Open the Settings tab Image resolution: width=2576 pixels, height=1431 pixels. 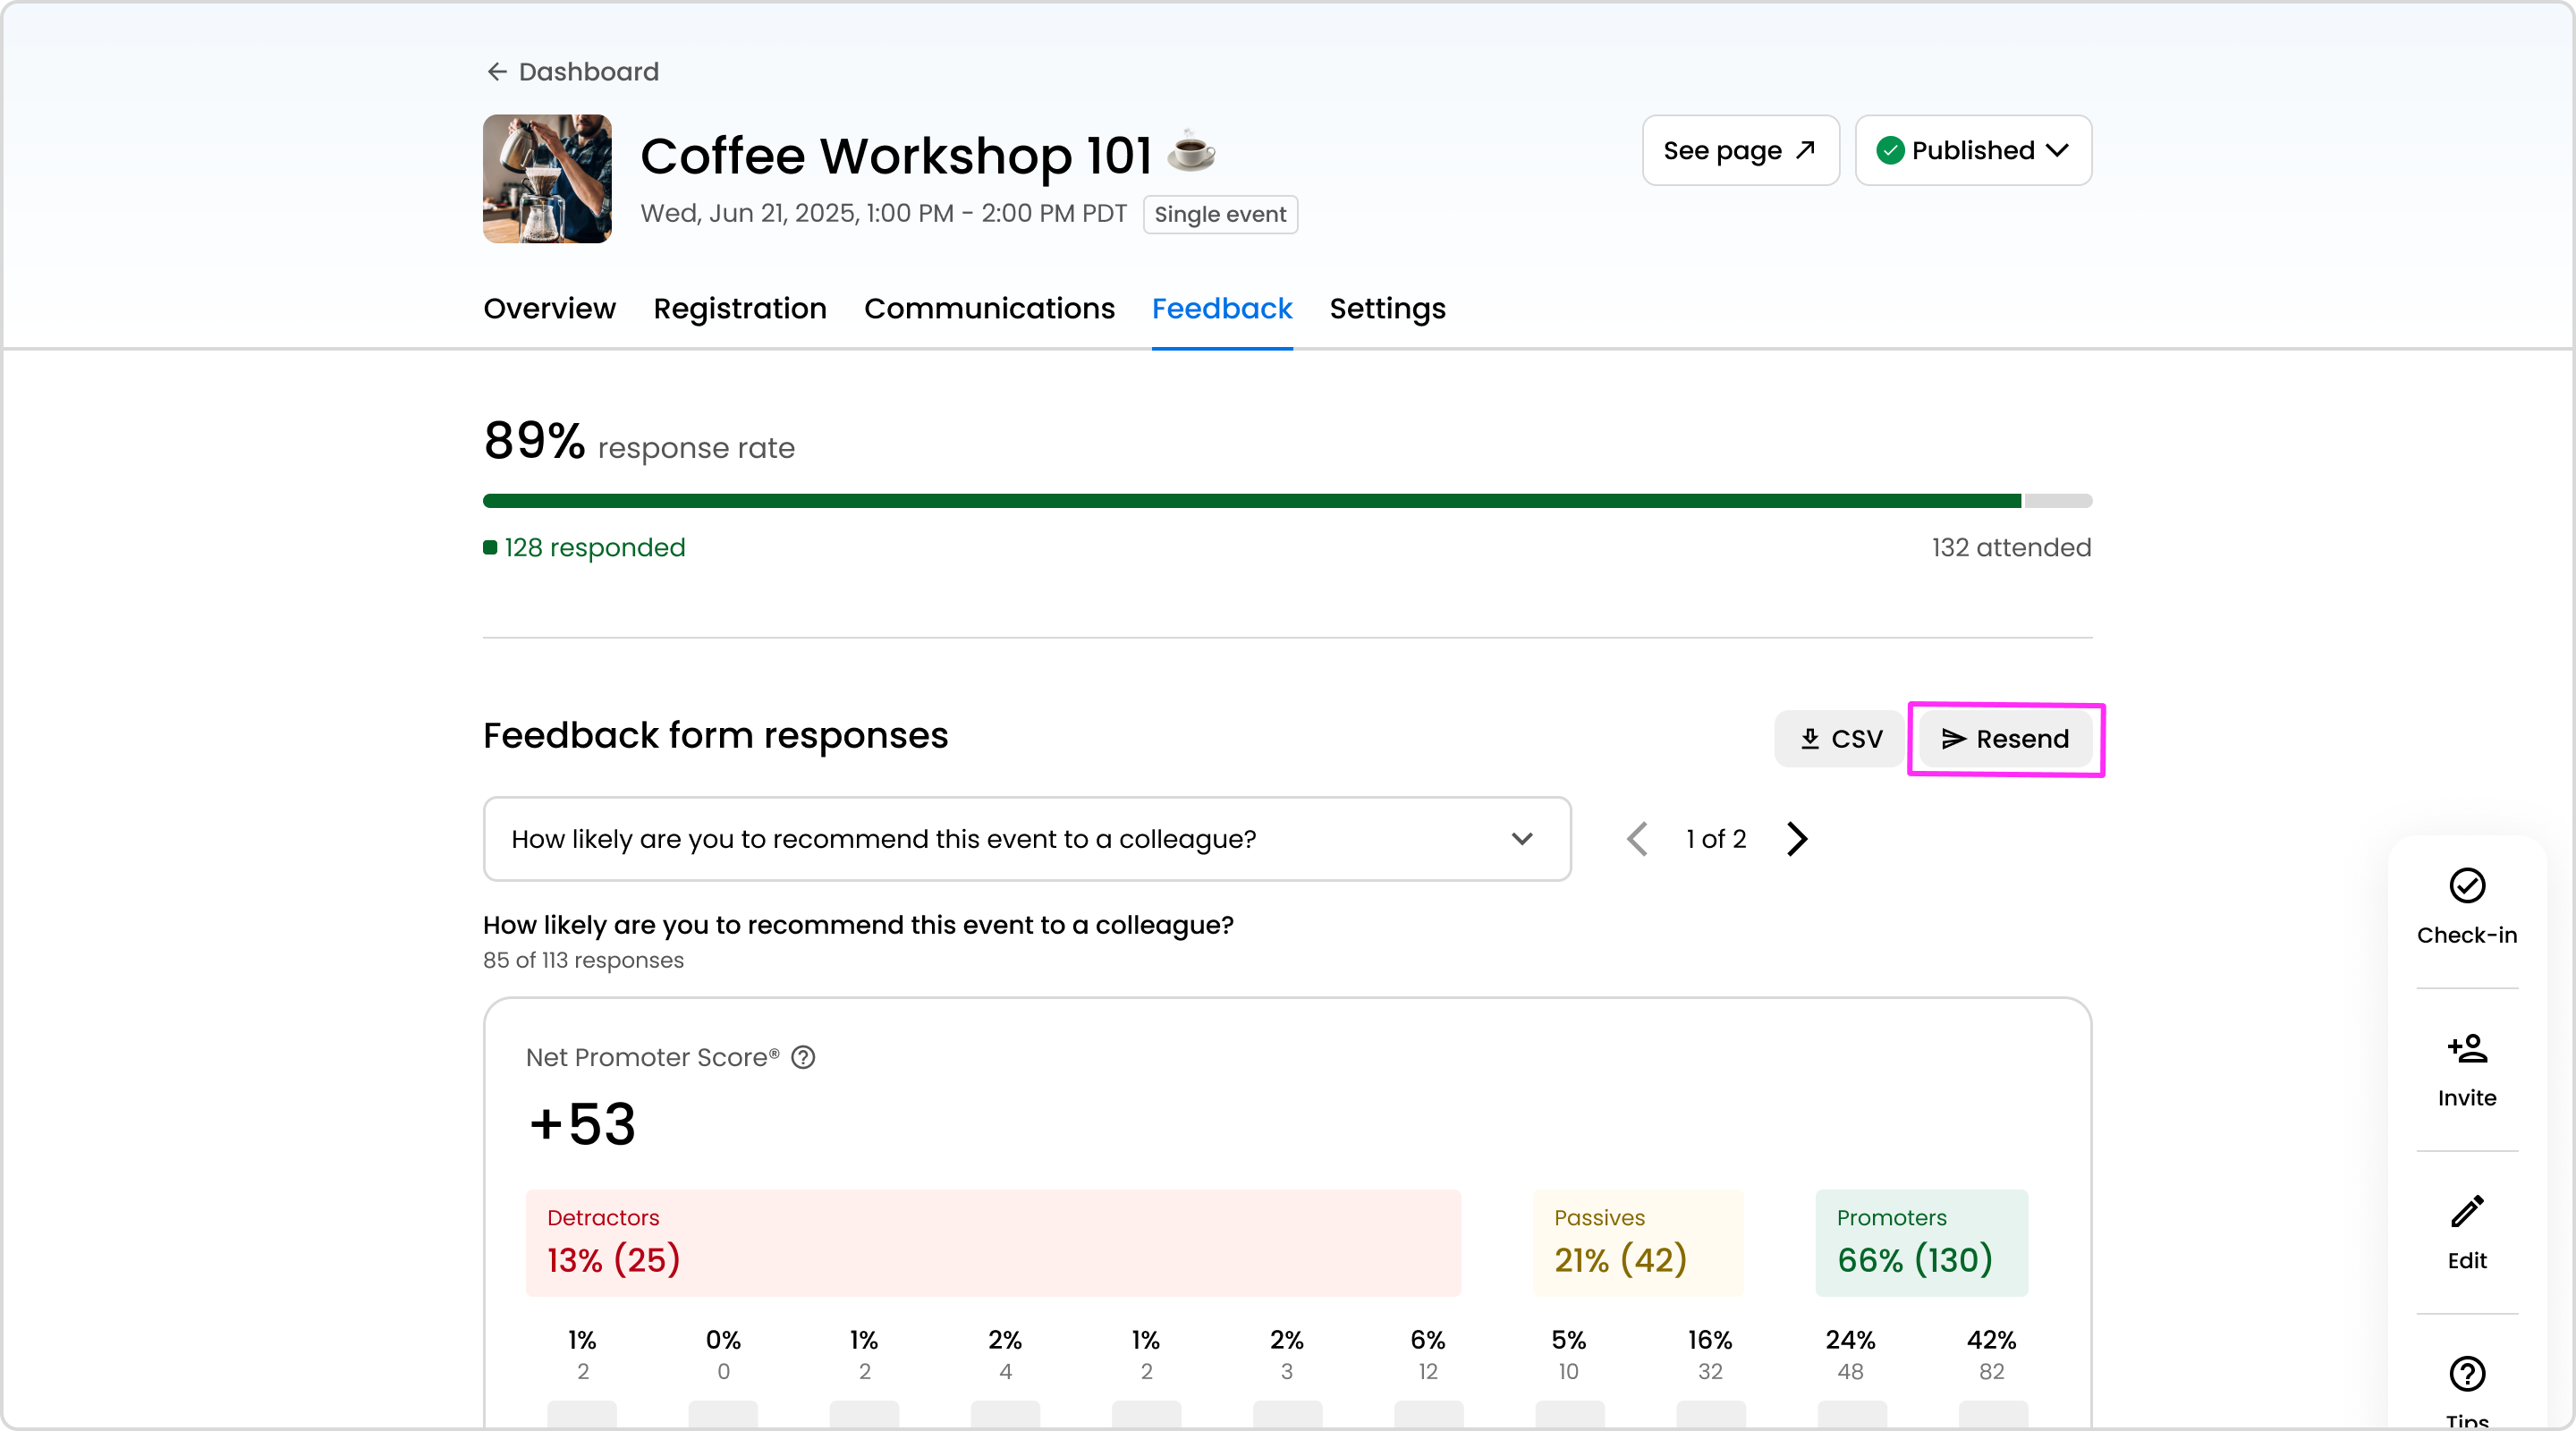1387,309
